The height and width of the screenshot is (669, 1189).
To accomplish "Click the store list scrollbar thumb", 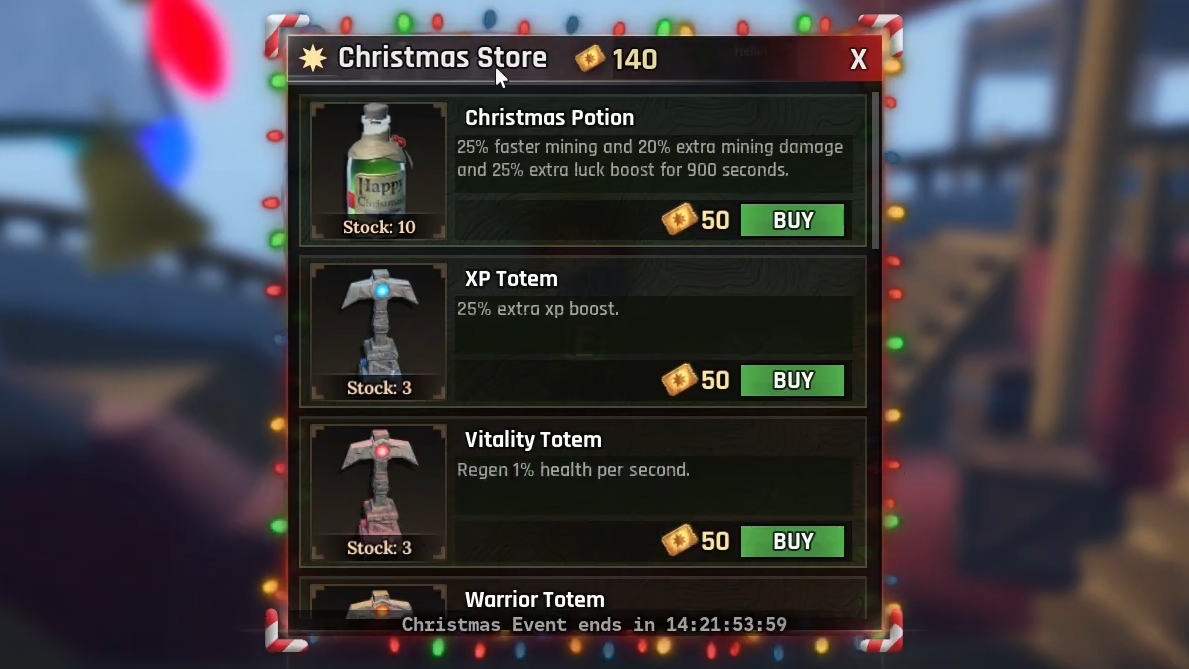I will 876,170.
